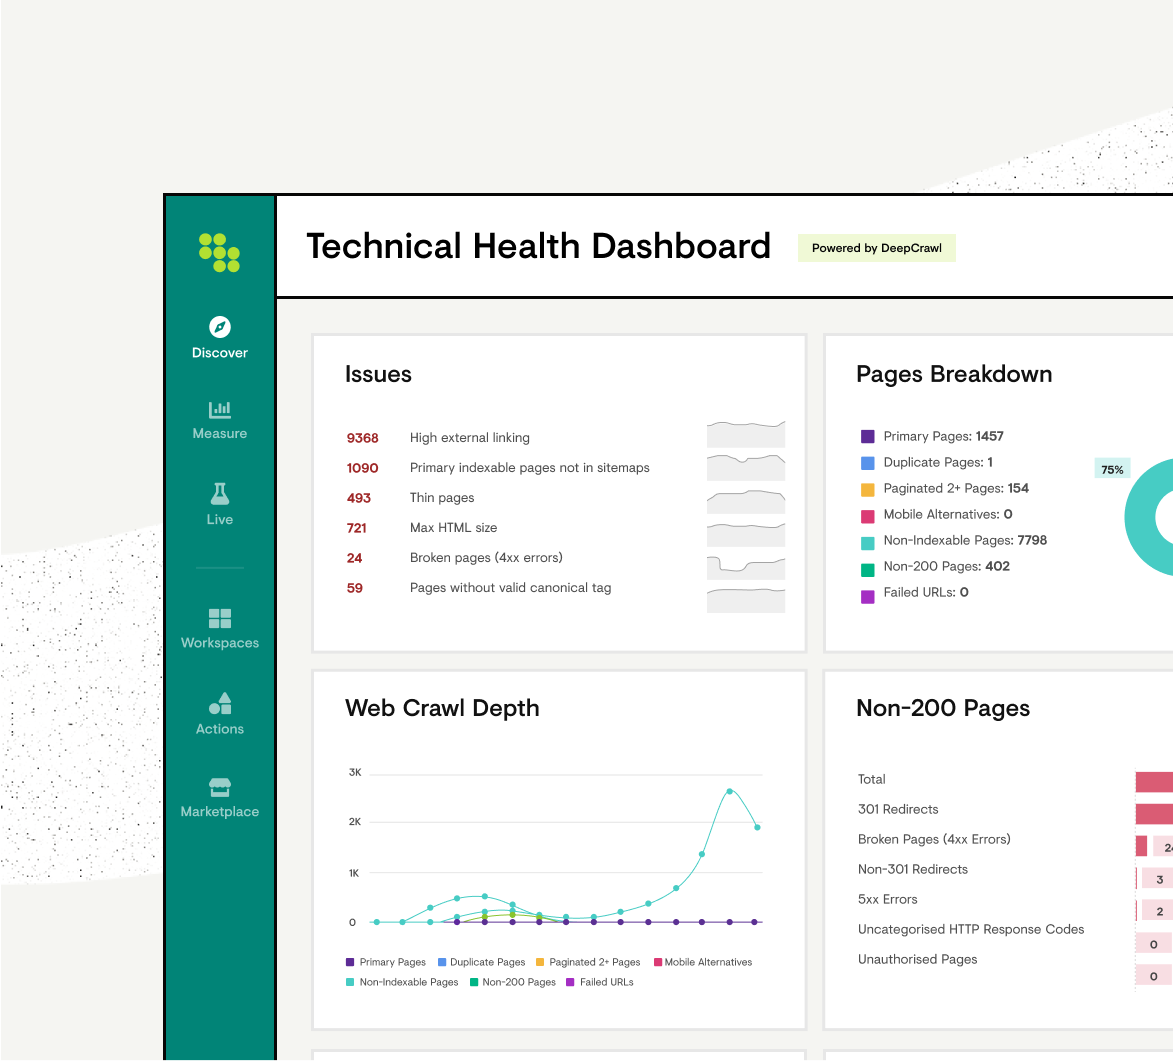This screenshot has width=1173, height=1061.
Task: Click Primary Pages purple swatch in Pages Breakdown
Action: 868,436
